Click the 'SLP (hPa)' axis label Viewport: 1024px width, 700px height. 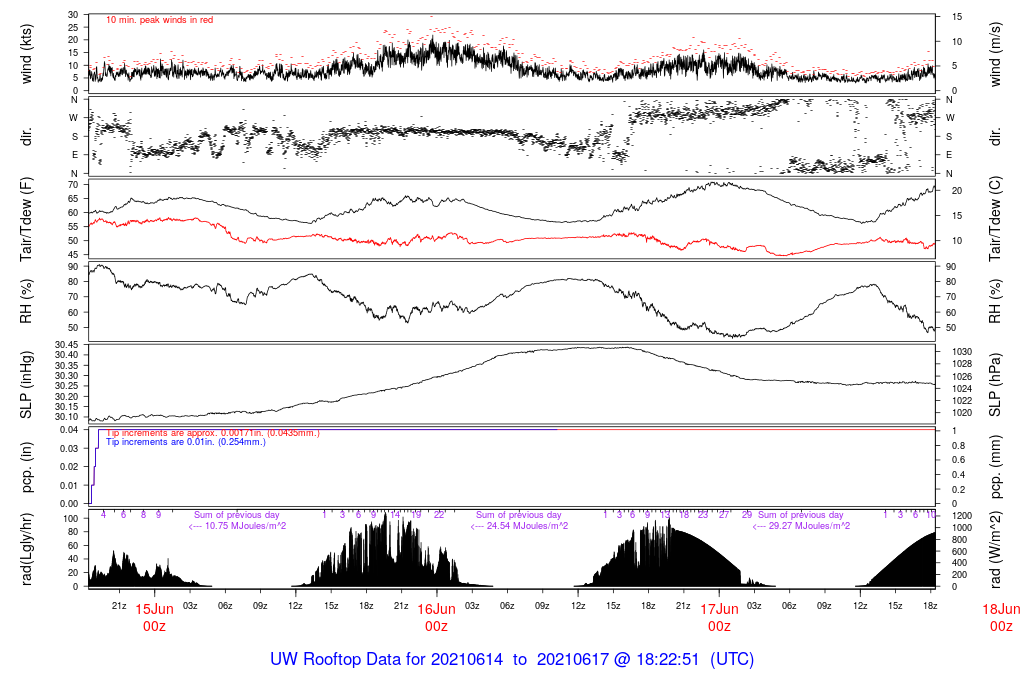tap(995, 385)
